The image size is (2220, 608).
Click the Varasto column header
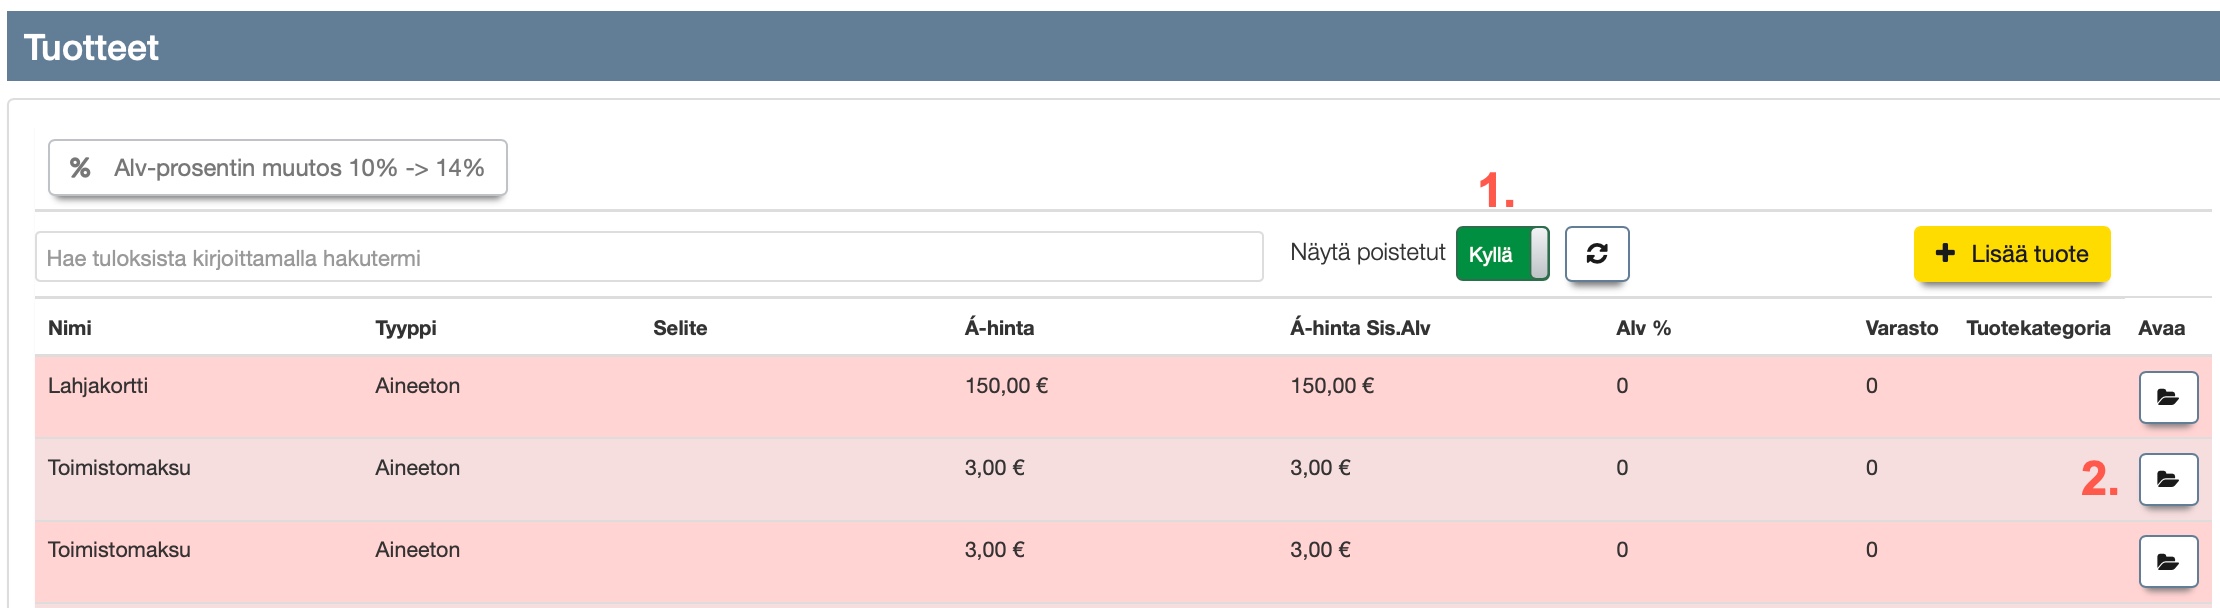click(1901, 328)
